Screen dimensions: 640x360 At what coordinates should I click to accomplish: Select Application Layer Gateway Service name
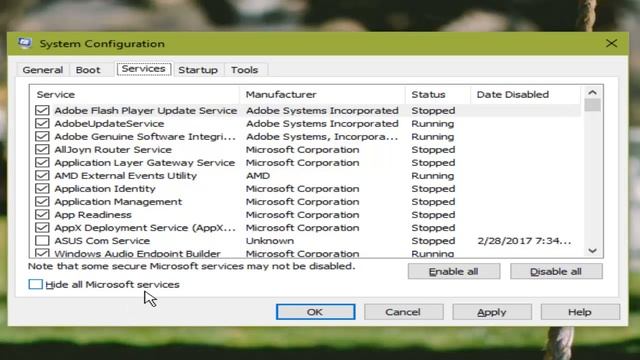(144, 163)
